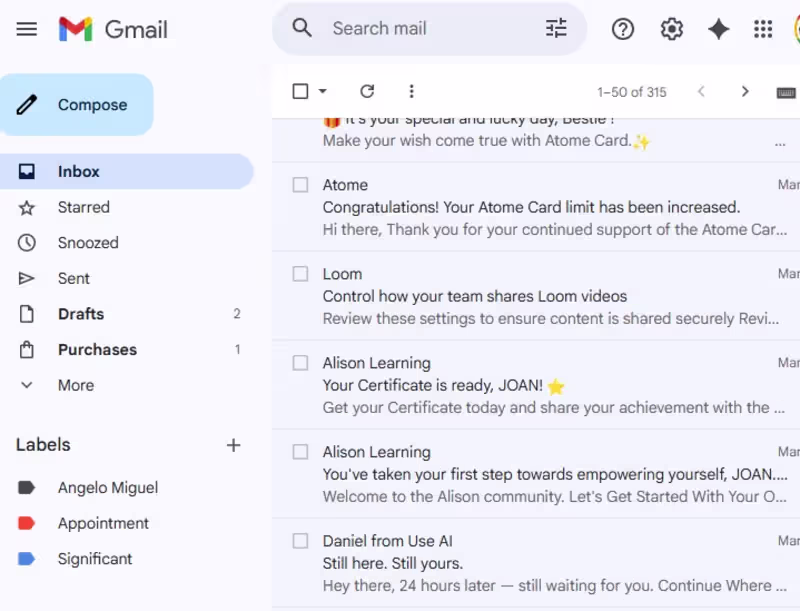Open Atome card limit increased email
800x611 pixels.
[536, 207]
